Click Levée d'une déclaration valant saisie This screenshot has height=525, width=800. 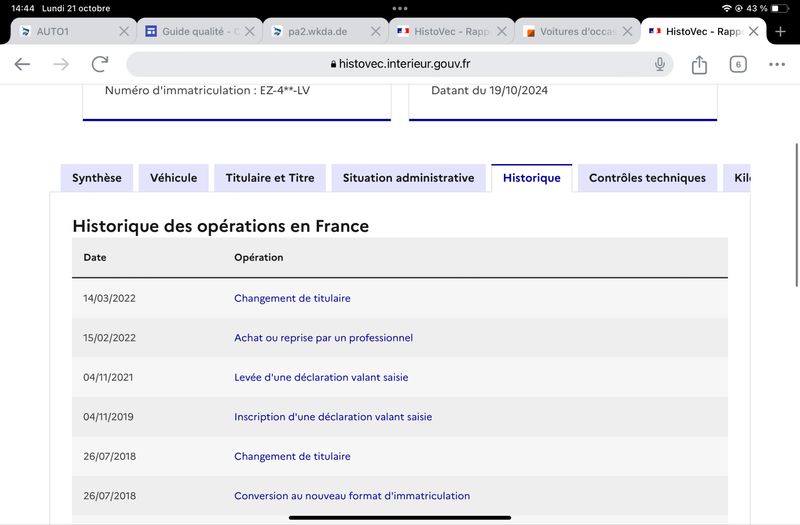click(x=321, y=378)
